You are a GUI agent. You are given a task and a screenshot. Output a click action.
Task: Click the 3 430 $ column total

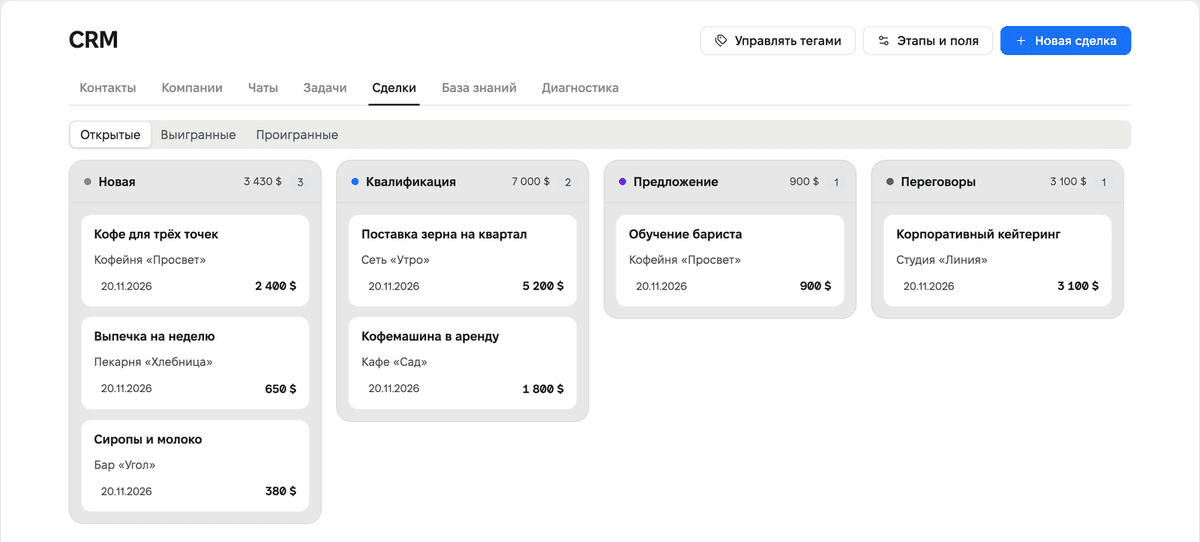tap(262, 182)
